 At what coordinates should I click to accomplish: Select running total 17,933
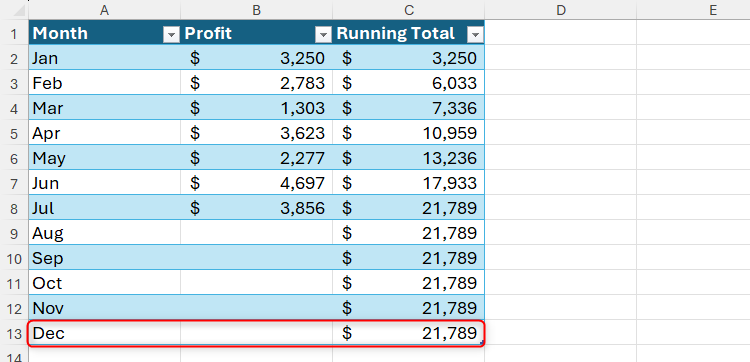pos(408,183)
